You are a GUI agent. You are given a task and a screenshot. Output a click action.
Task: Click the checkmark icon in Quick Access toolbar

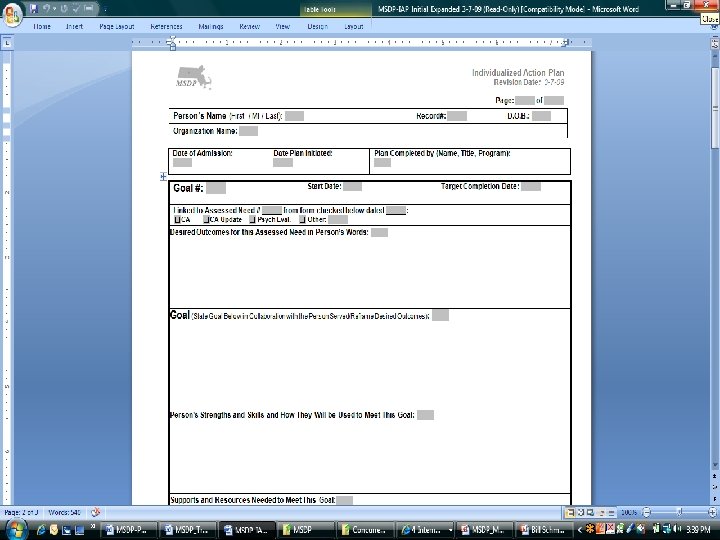(76, 8)
